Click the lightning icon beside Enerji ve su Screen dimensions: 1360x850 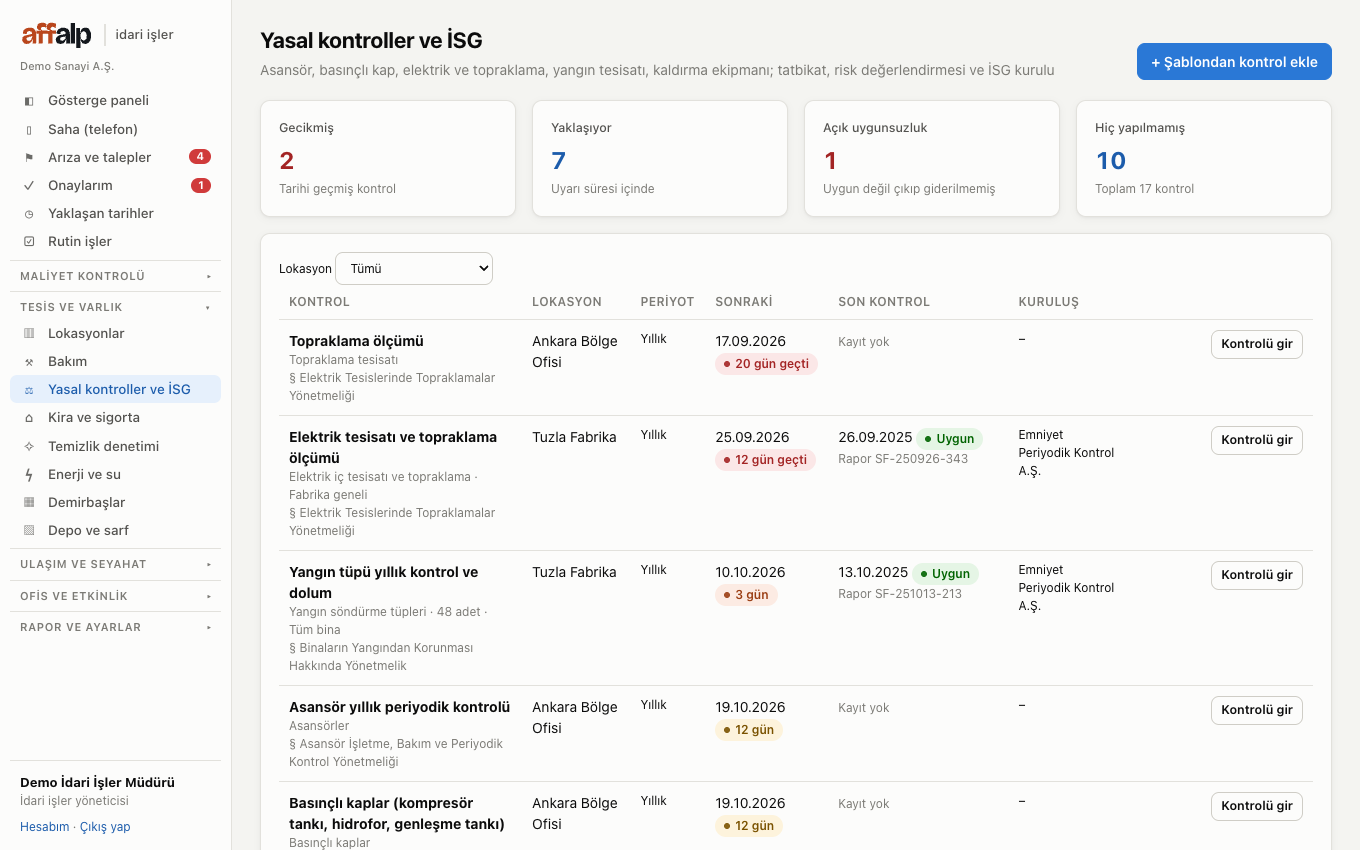click(29, 474)
